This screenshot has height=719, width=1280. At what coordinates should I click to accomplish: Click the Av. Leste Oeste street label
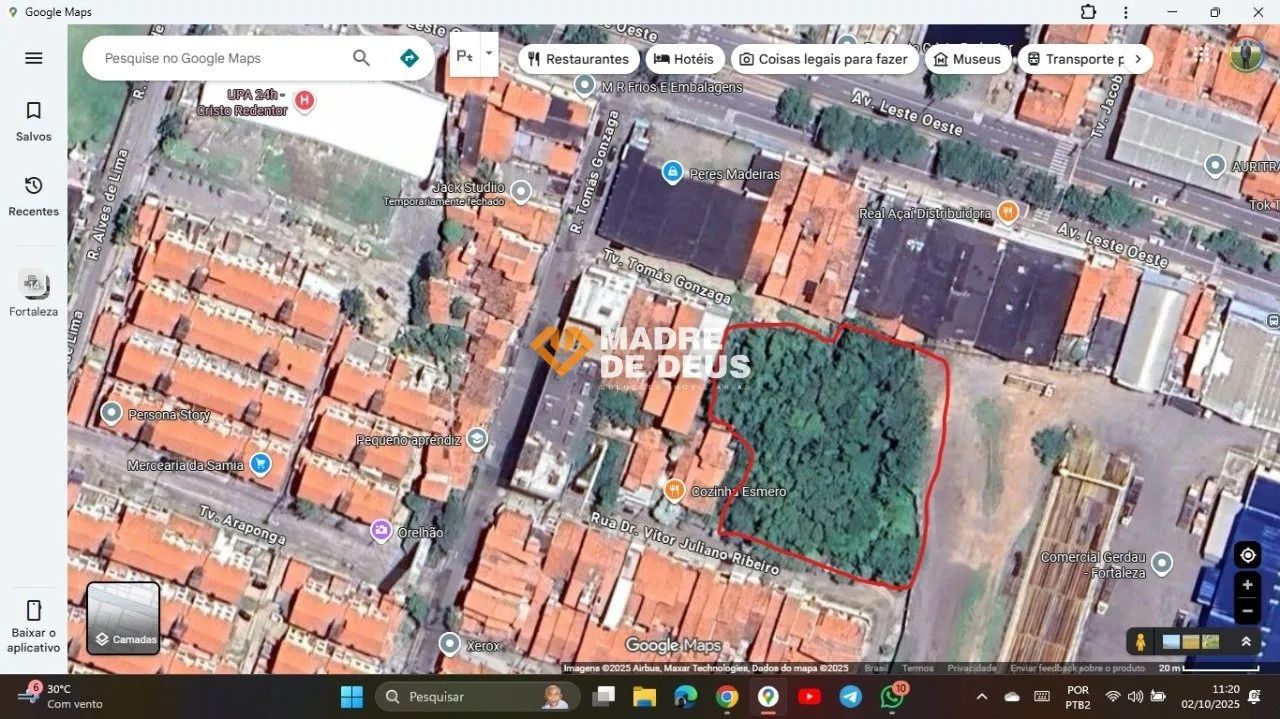click(907, 112)
